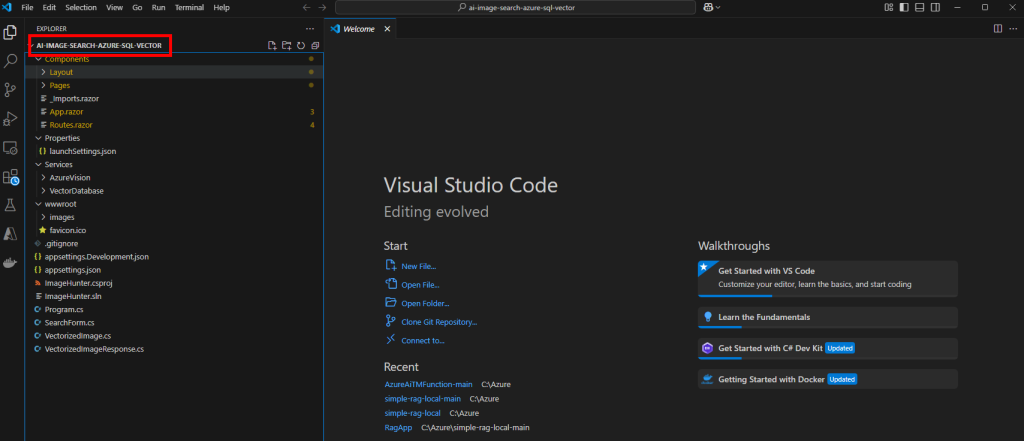The width and height of the screenshot is (1024, 441).
Task: Toggle the bottom panel
Action: click(x=920, y=7)
